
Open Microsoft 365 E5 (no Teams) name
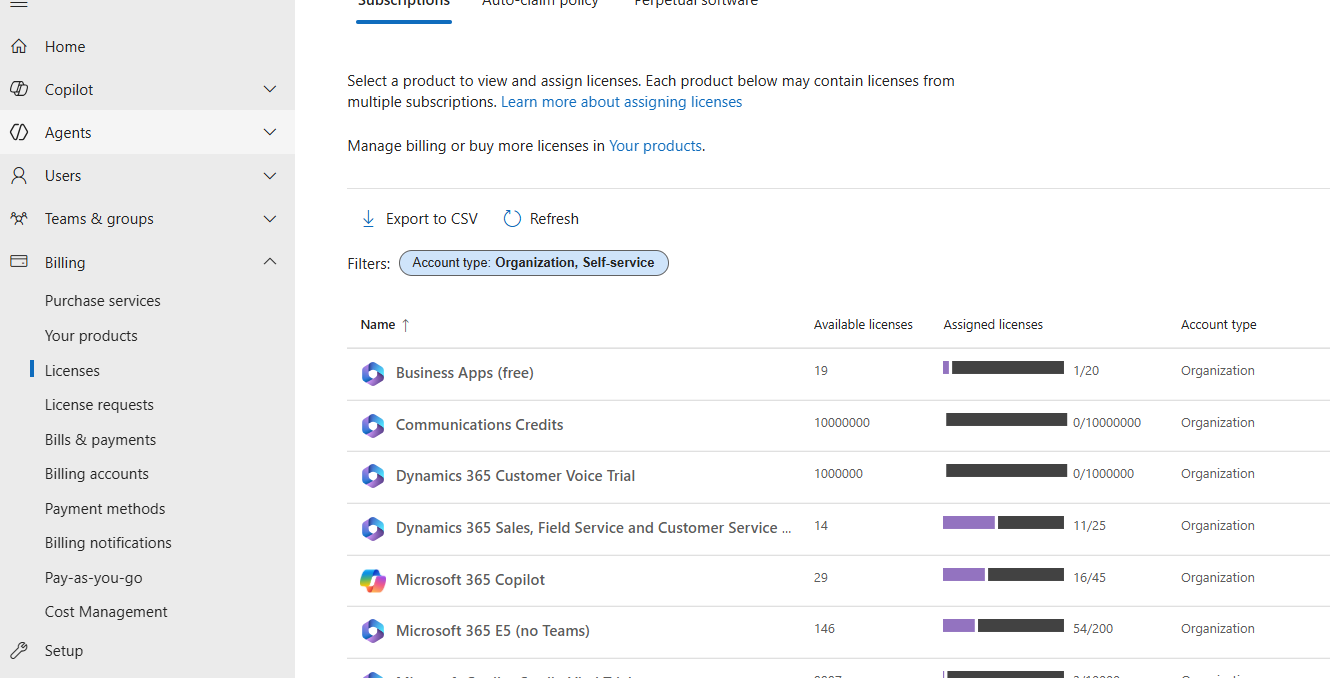(x=493, y=631)
